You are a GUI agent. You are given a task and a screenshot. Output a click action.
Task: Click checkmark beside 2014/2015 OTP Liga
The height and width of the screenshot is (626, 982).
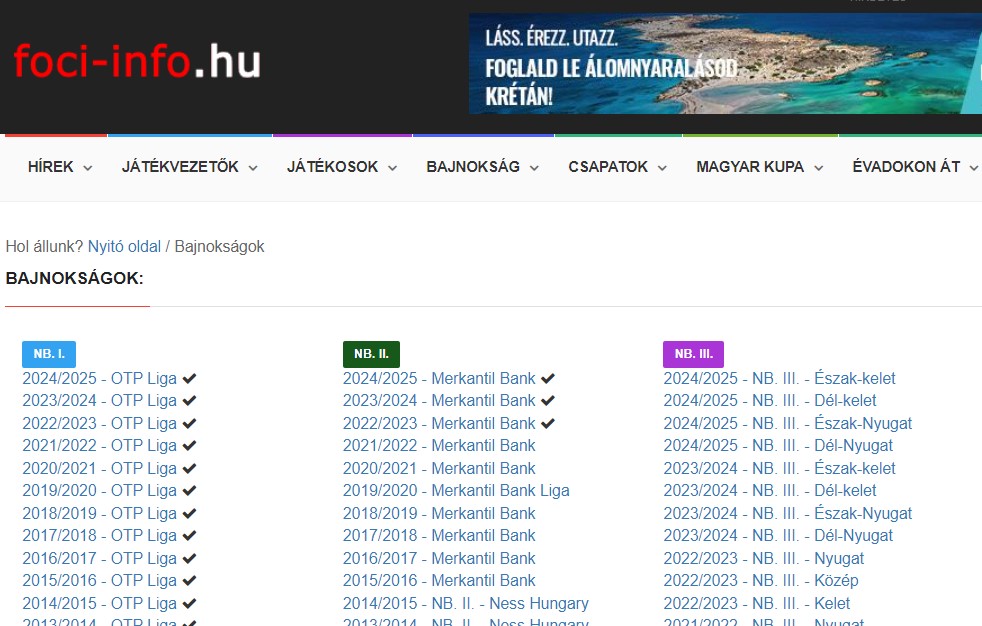pos(189,603)
